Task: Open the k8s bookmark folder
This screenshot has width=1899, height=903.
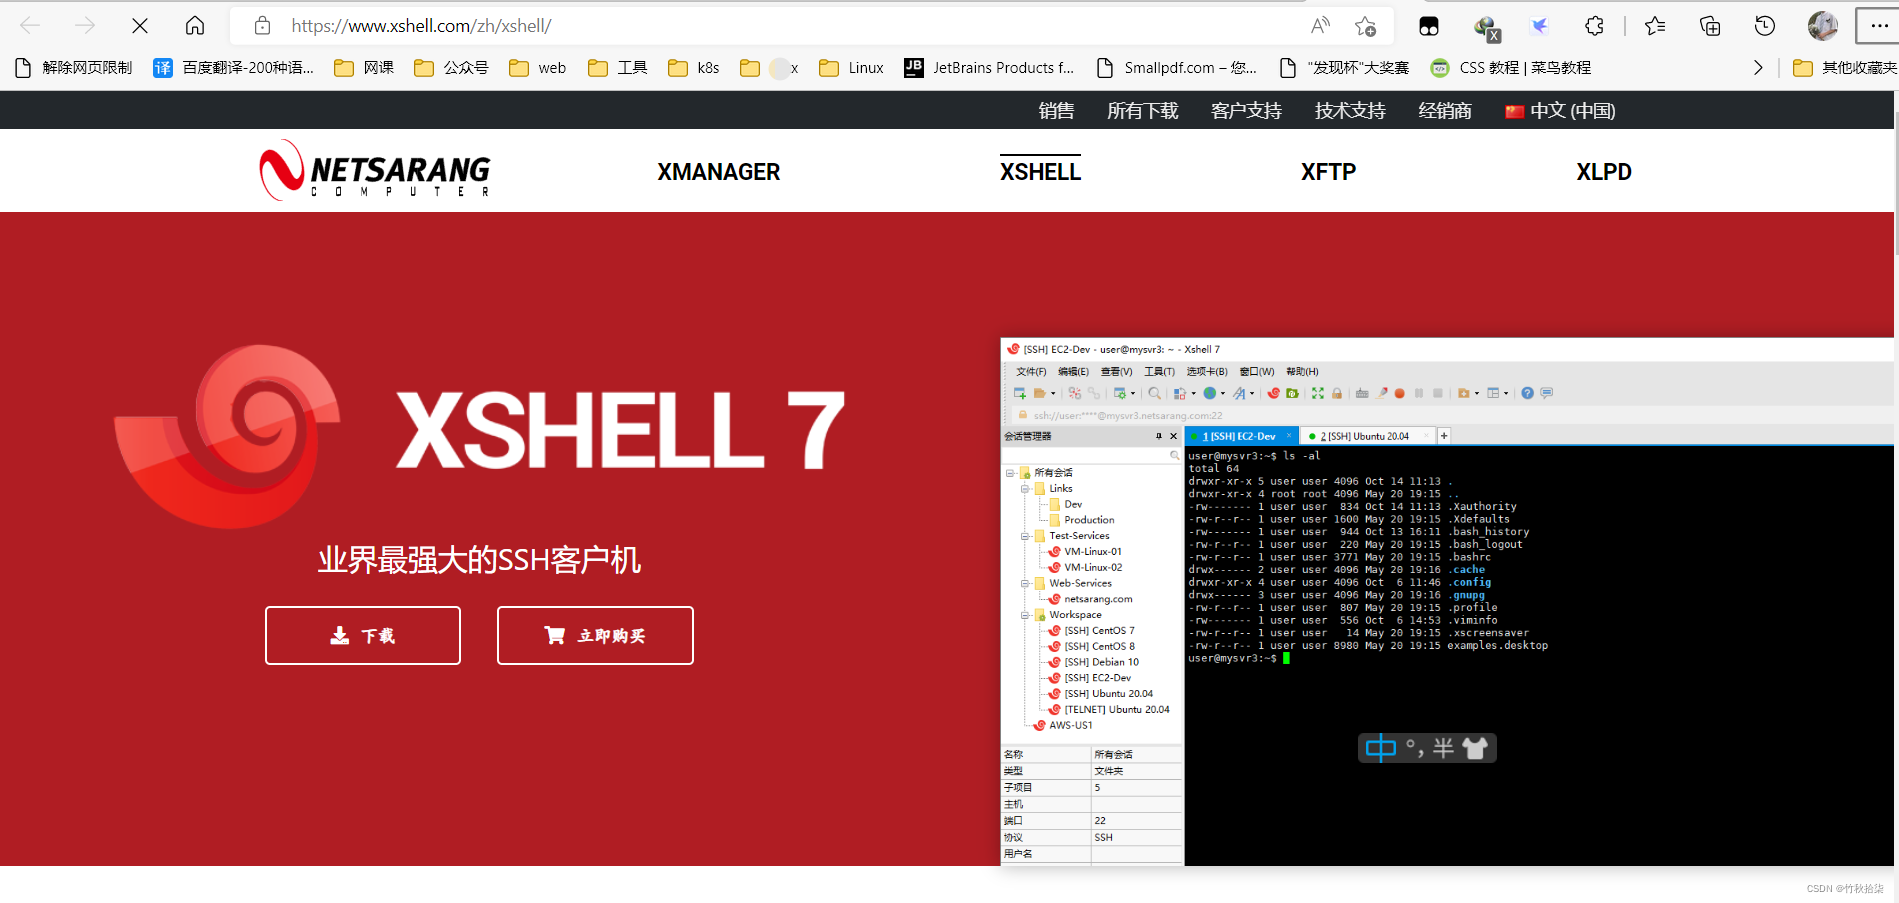Action: click(694, 68)
